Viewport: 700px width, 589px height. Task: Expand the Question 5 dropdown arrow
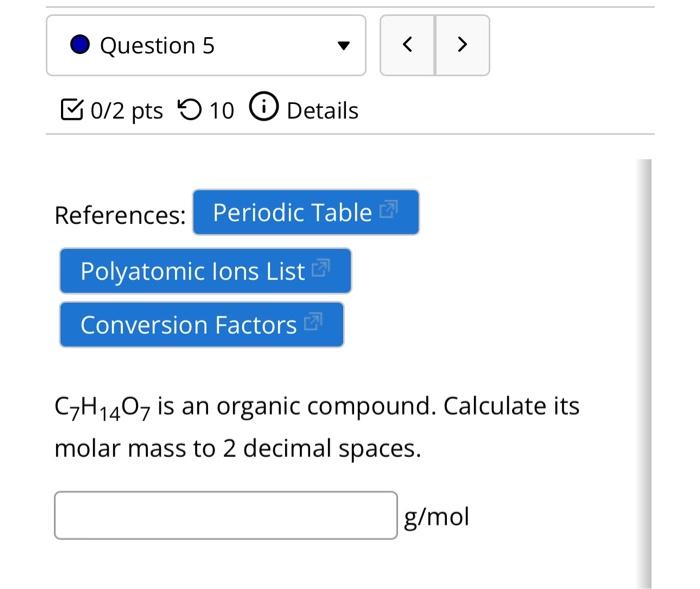(x=343, y=46)
